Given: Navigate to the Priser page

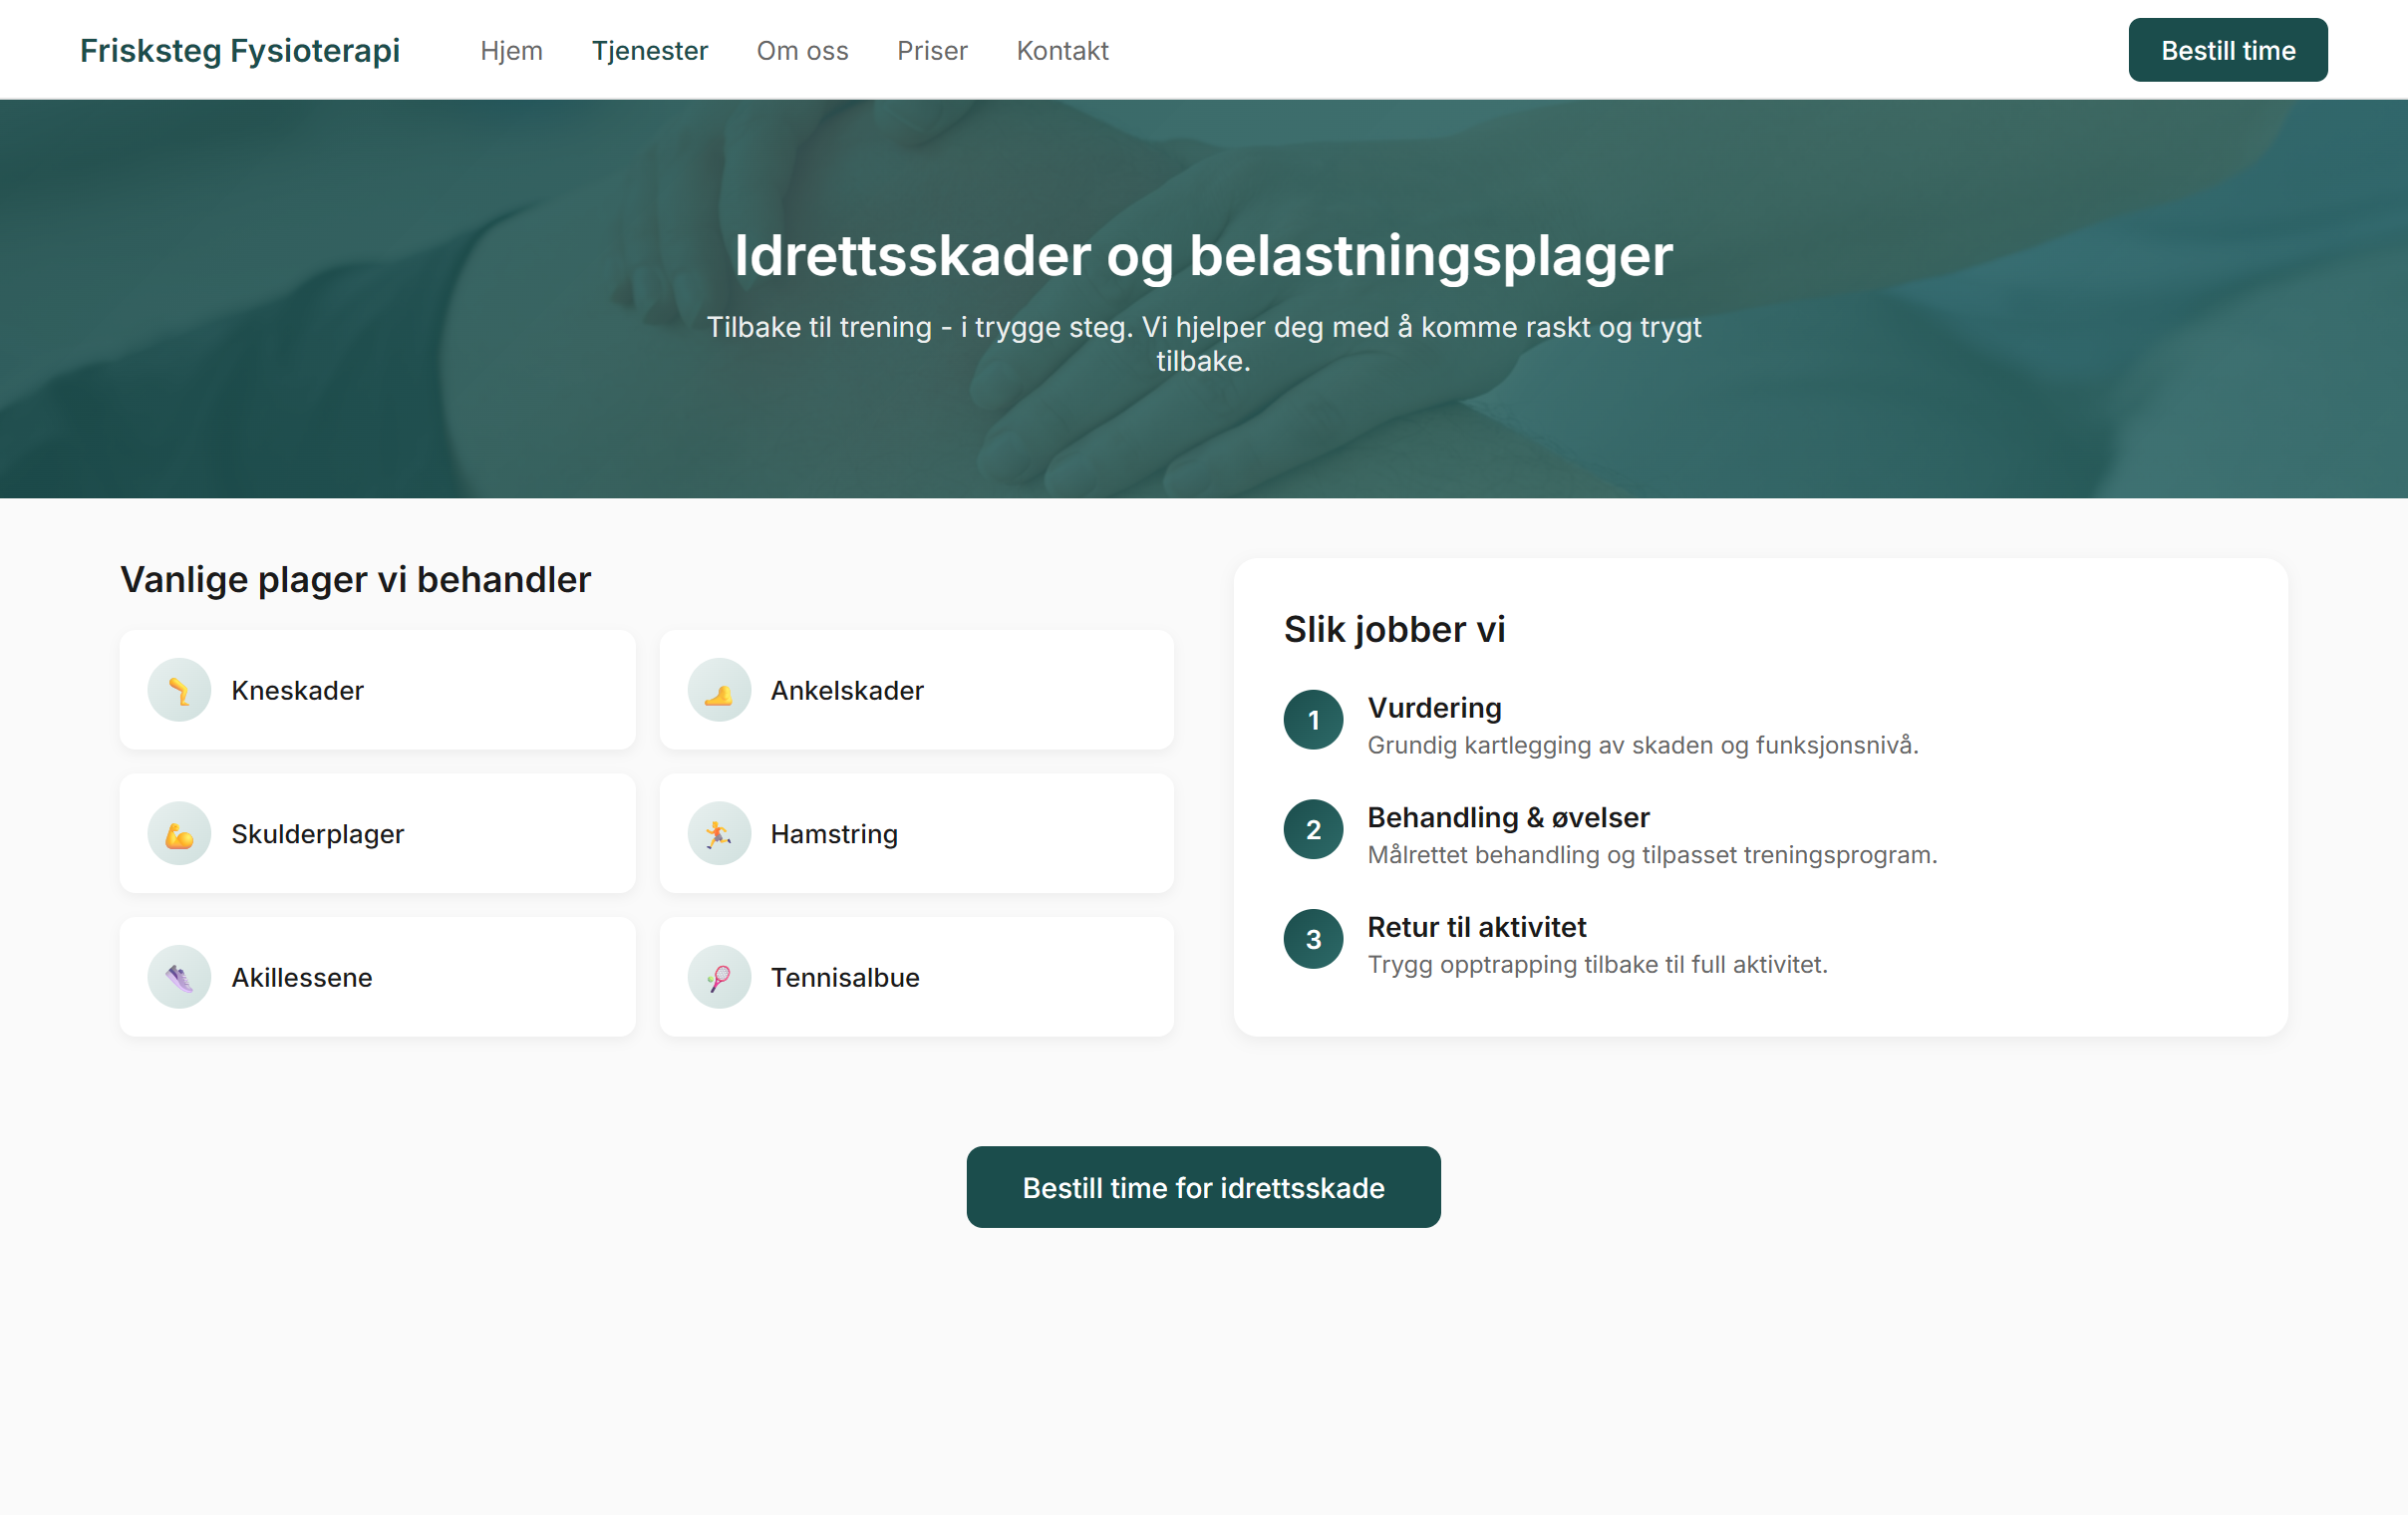Looking at the screenshot, I should point(932,50).
